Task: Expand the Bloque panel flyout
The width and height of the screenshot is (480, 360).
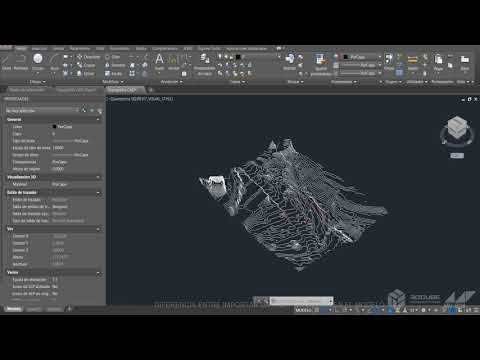Action: coord(295,82)
